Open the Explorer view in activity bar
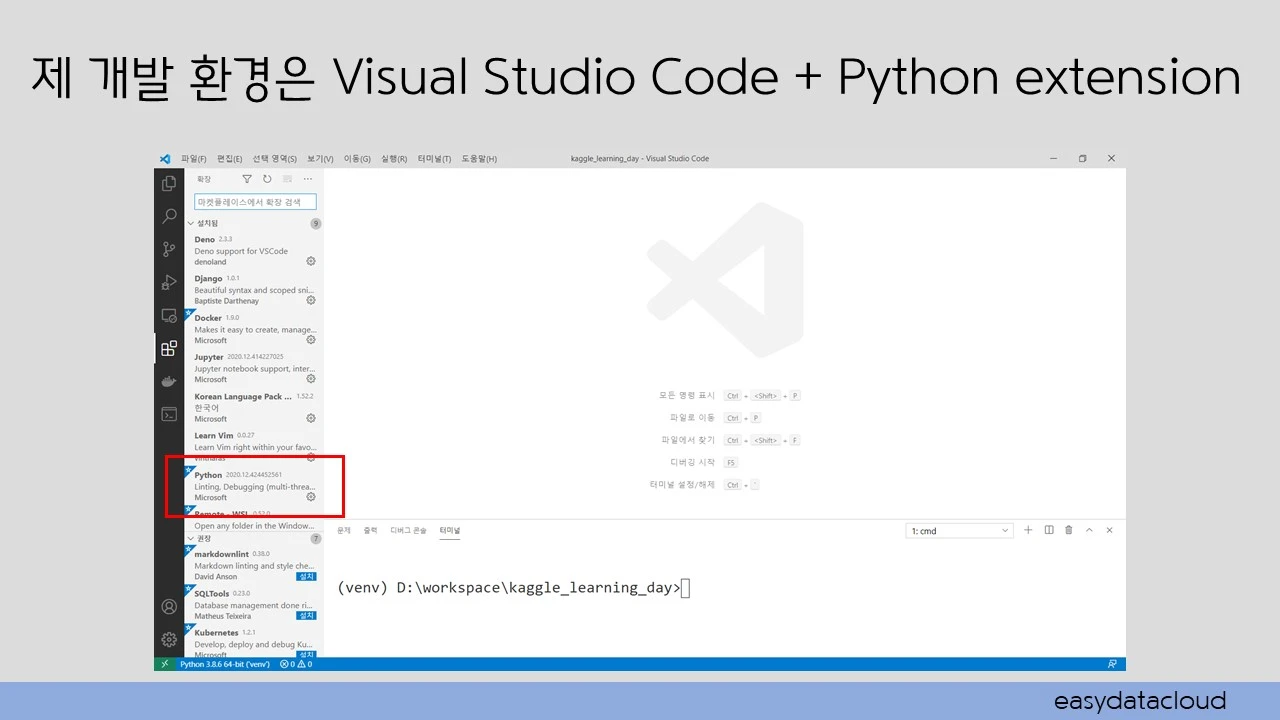The width and height of the screenshot is (1280, 720). point(169,184)
